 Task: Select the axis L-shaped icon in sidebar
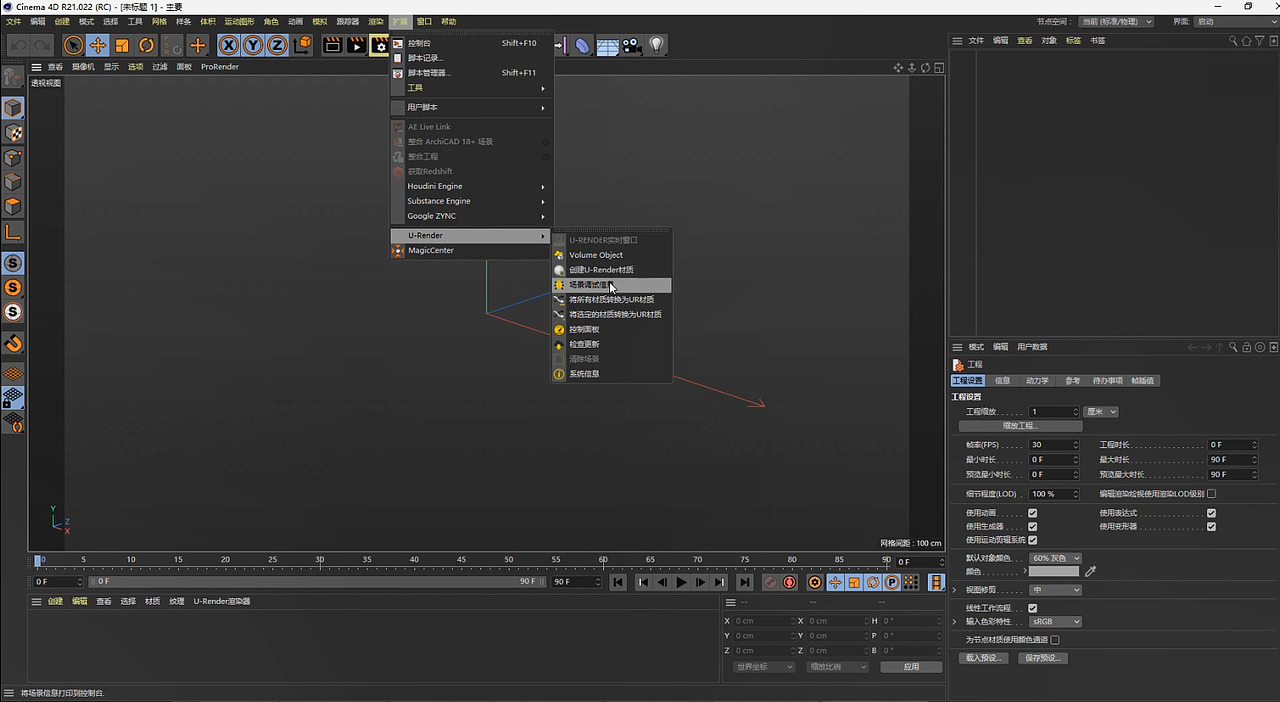13,232
